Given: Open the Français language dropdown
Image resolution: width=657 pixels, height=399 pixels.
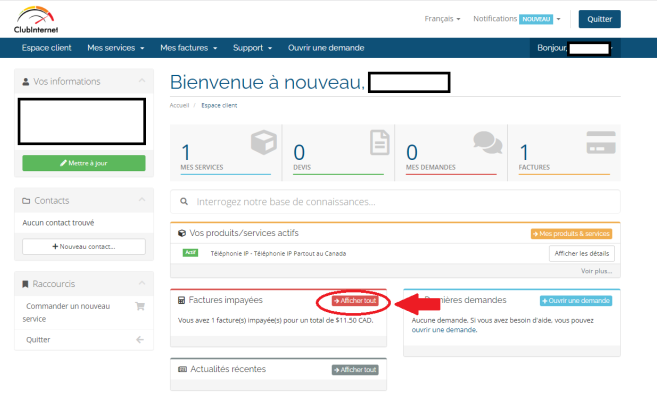Looking at the screenshot, I should 442,19.
